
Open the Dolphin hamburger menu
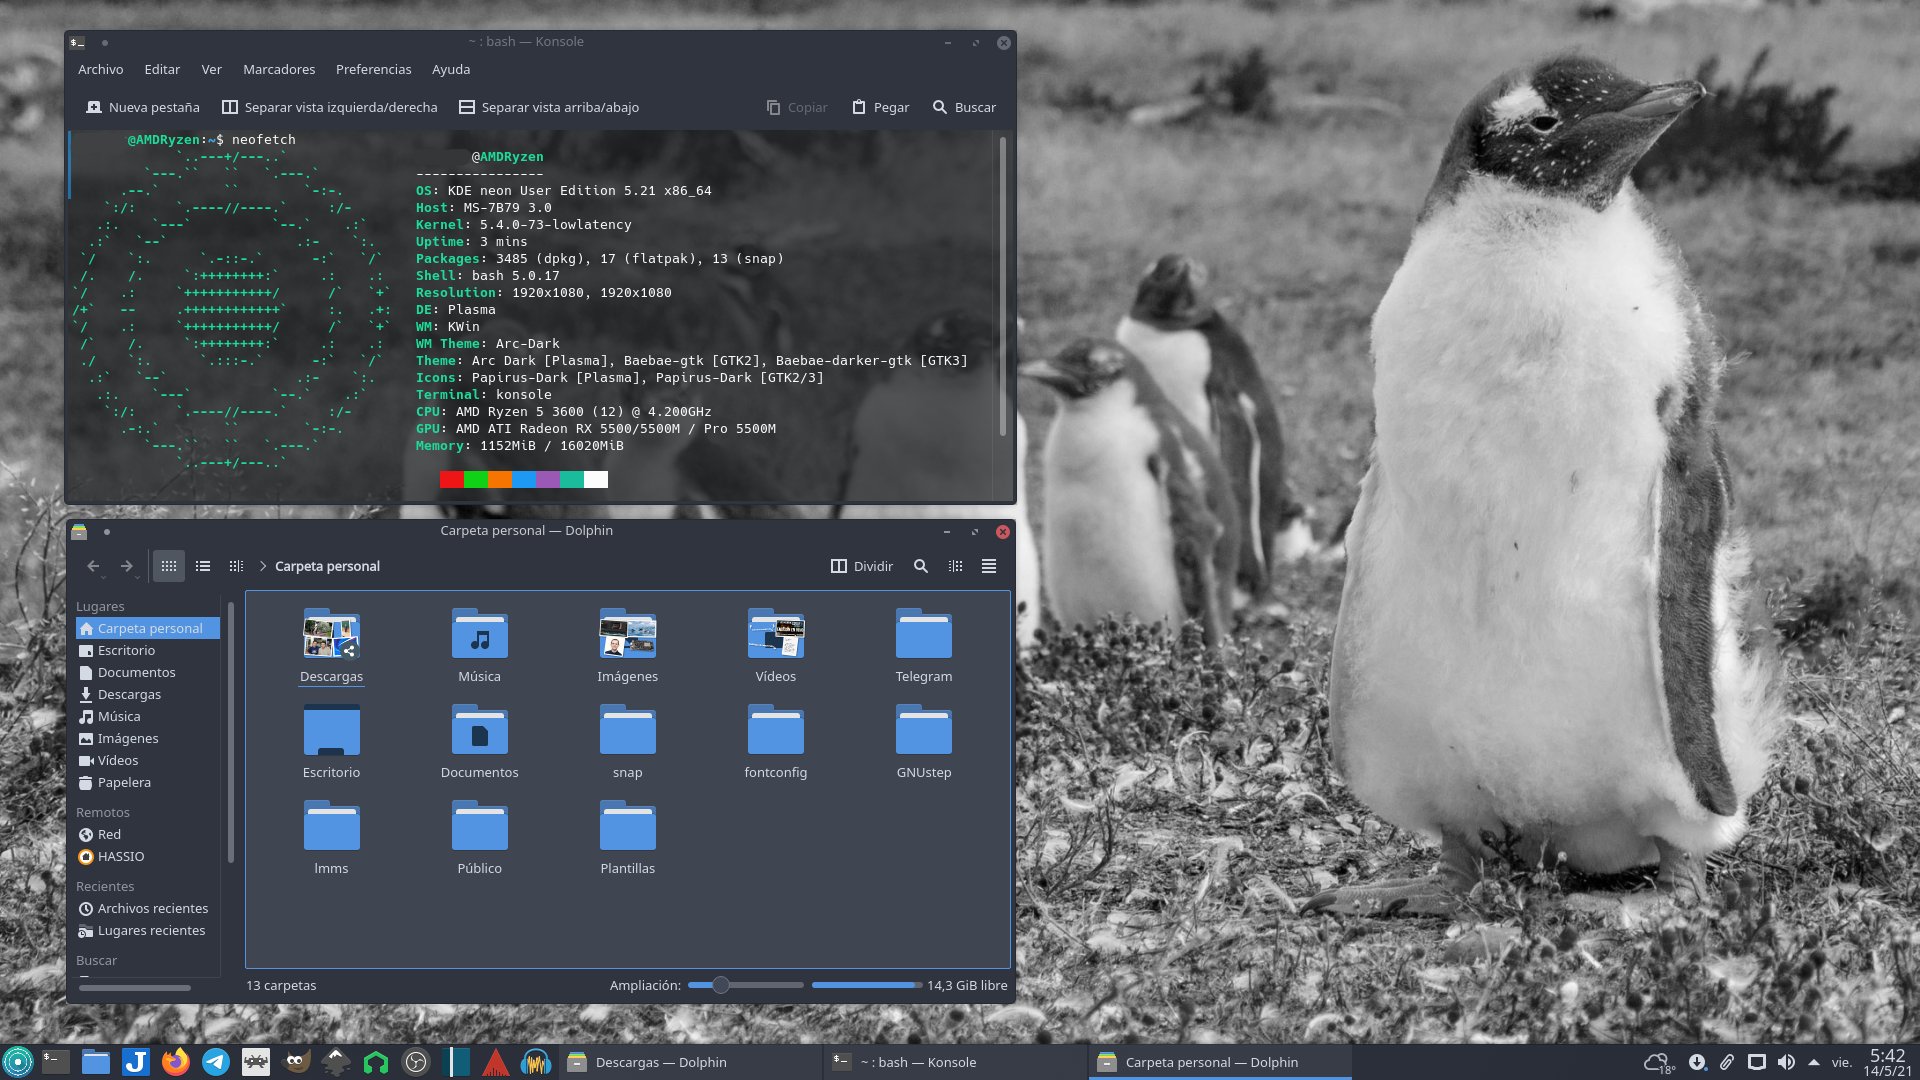coord(988,566)
